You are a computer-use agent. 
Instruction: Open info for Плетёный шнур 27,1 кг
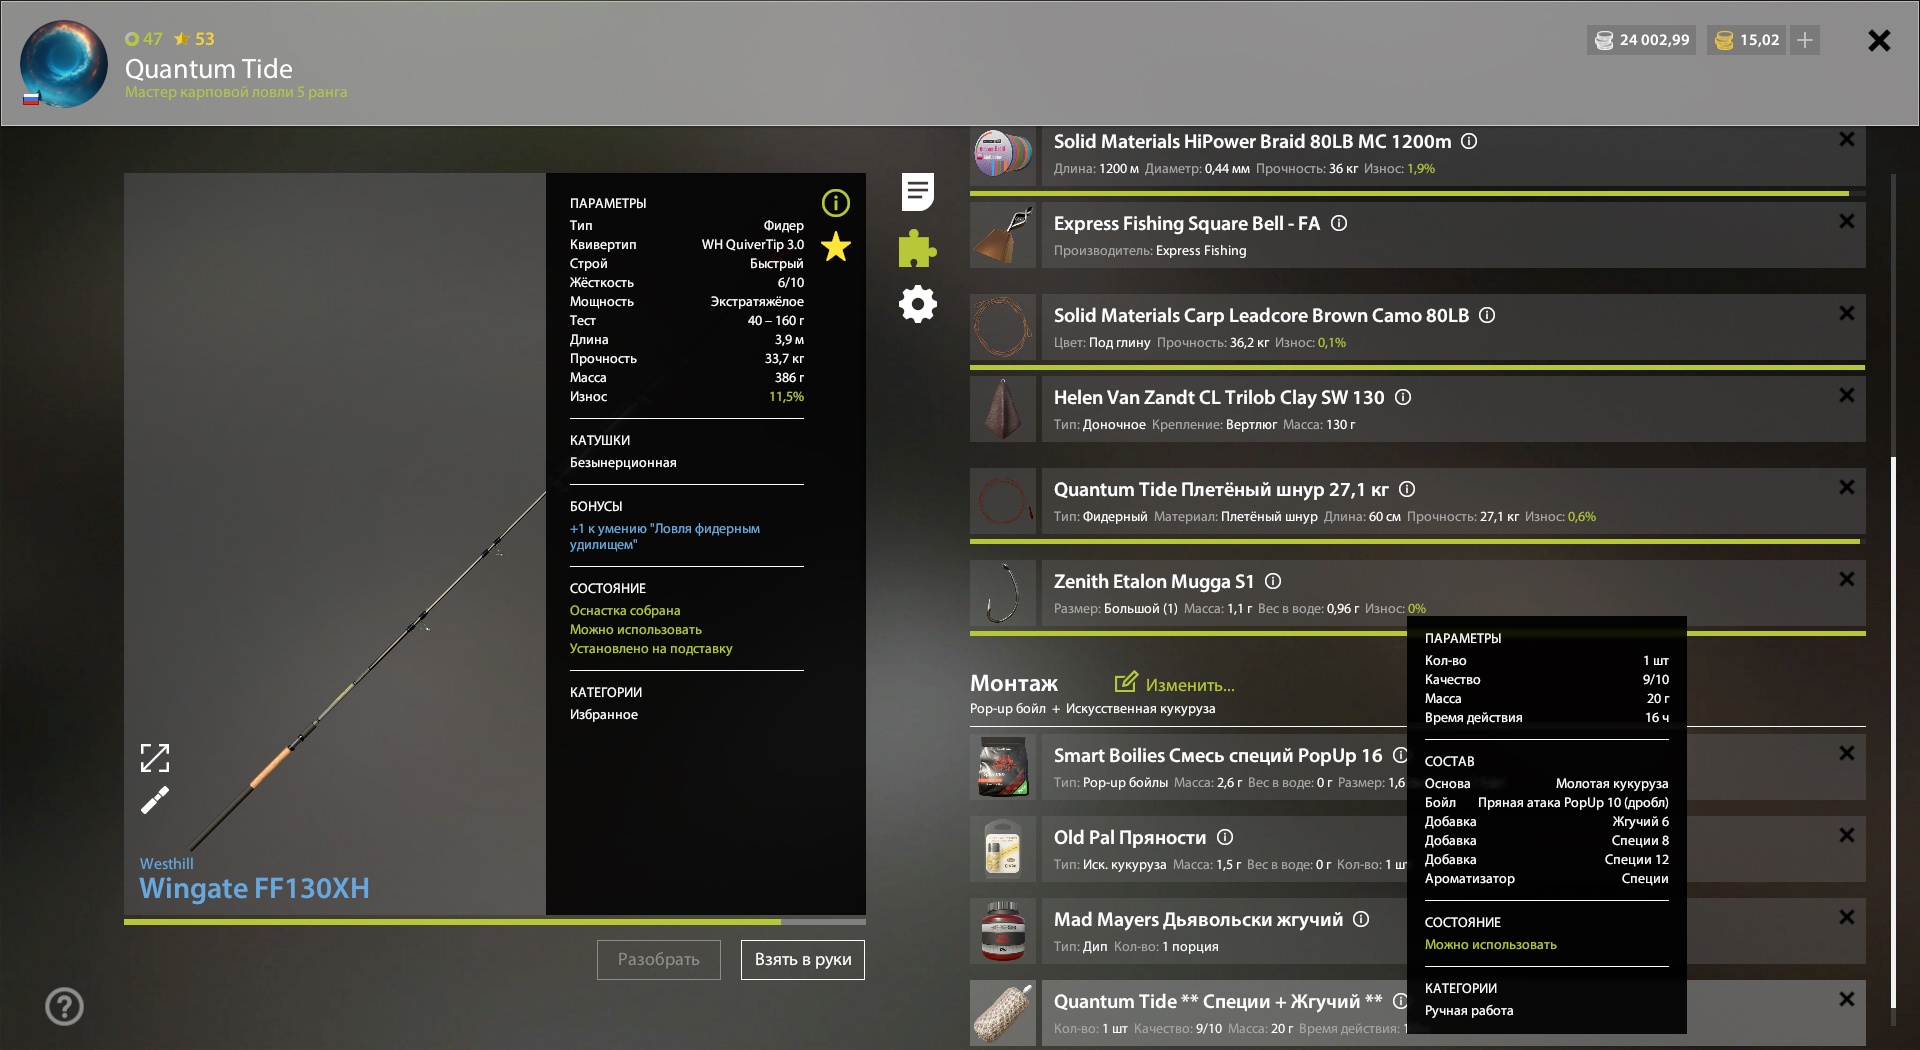1407,490
